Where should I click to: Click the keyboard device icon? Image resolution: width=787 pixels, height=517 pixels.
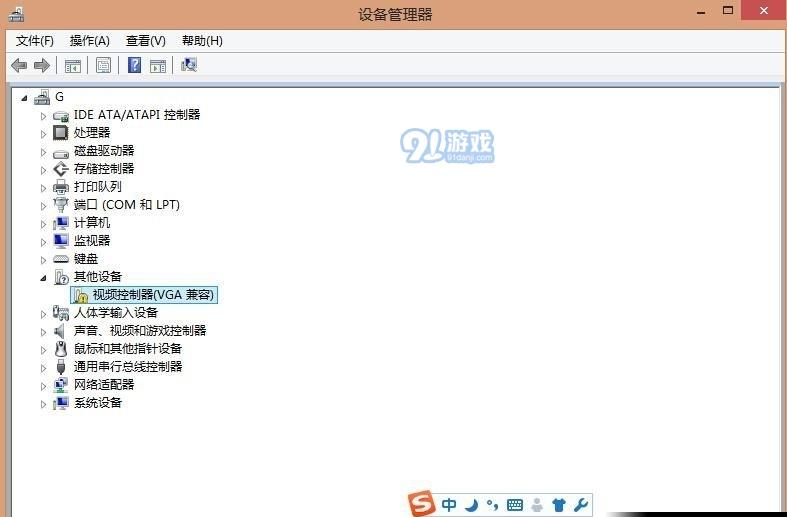[61, 259]
